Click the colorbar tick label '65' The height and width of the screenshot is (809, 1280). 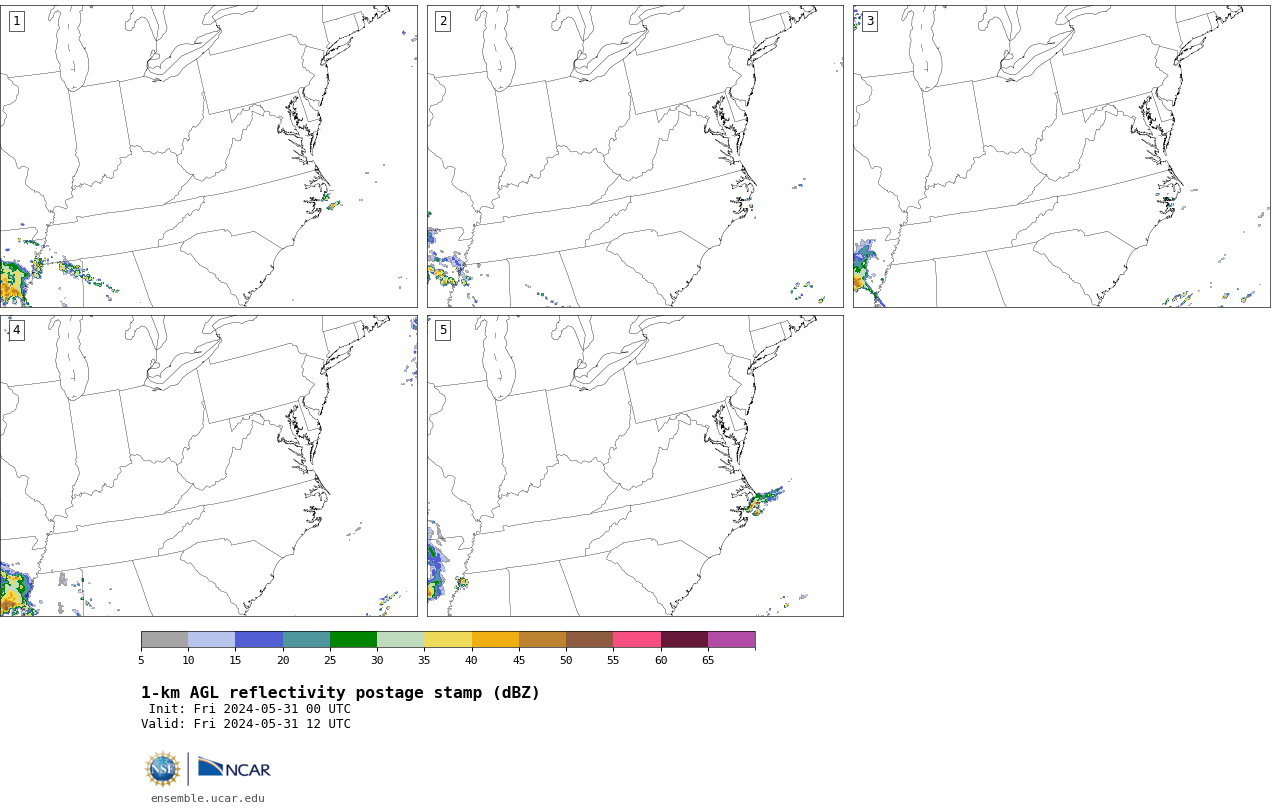pyautogui.click(x=708, y=660)
